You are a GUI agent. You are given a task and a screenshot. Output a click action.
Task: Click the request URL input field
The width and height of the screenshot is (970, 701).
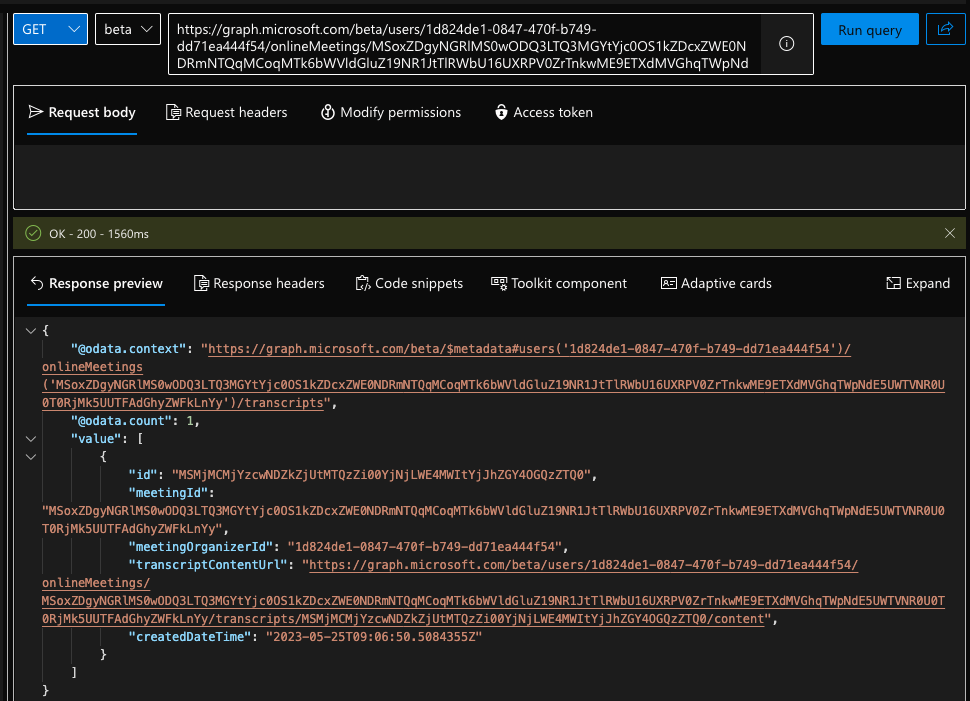pyautogui.click(x=464, y=46)
